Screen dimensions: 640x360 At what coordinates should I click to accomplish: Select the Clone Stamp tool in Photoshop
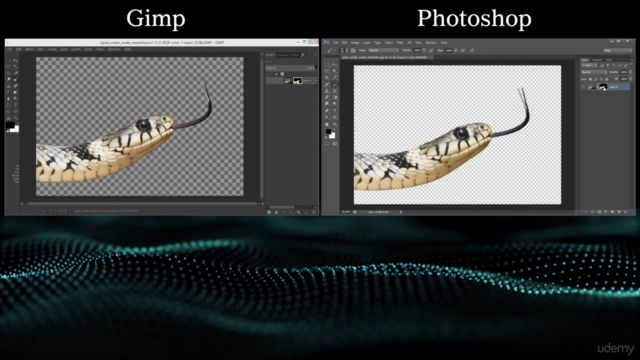click(x=327, y=91)
